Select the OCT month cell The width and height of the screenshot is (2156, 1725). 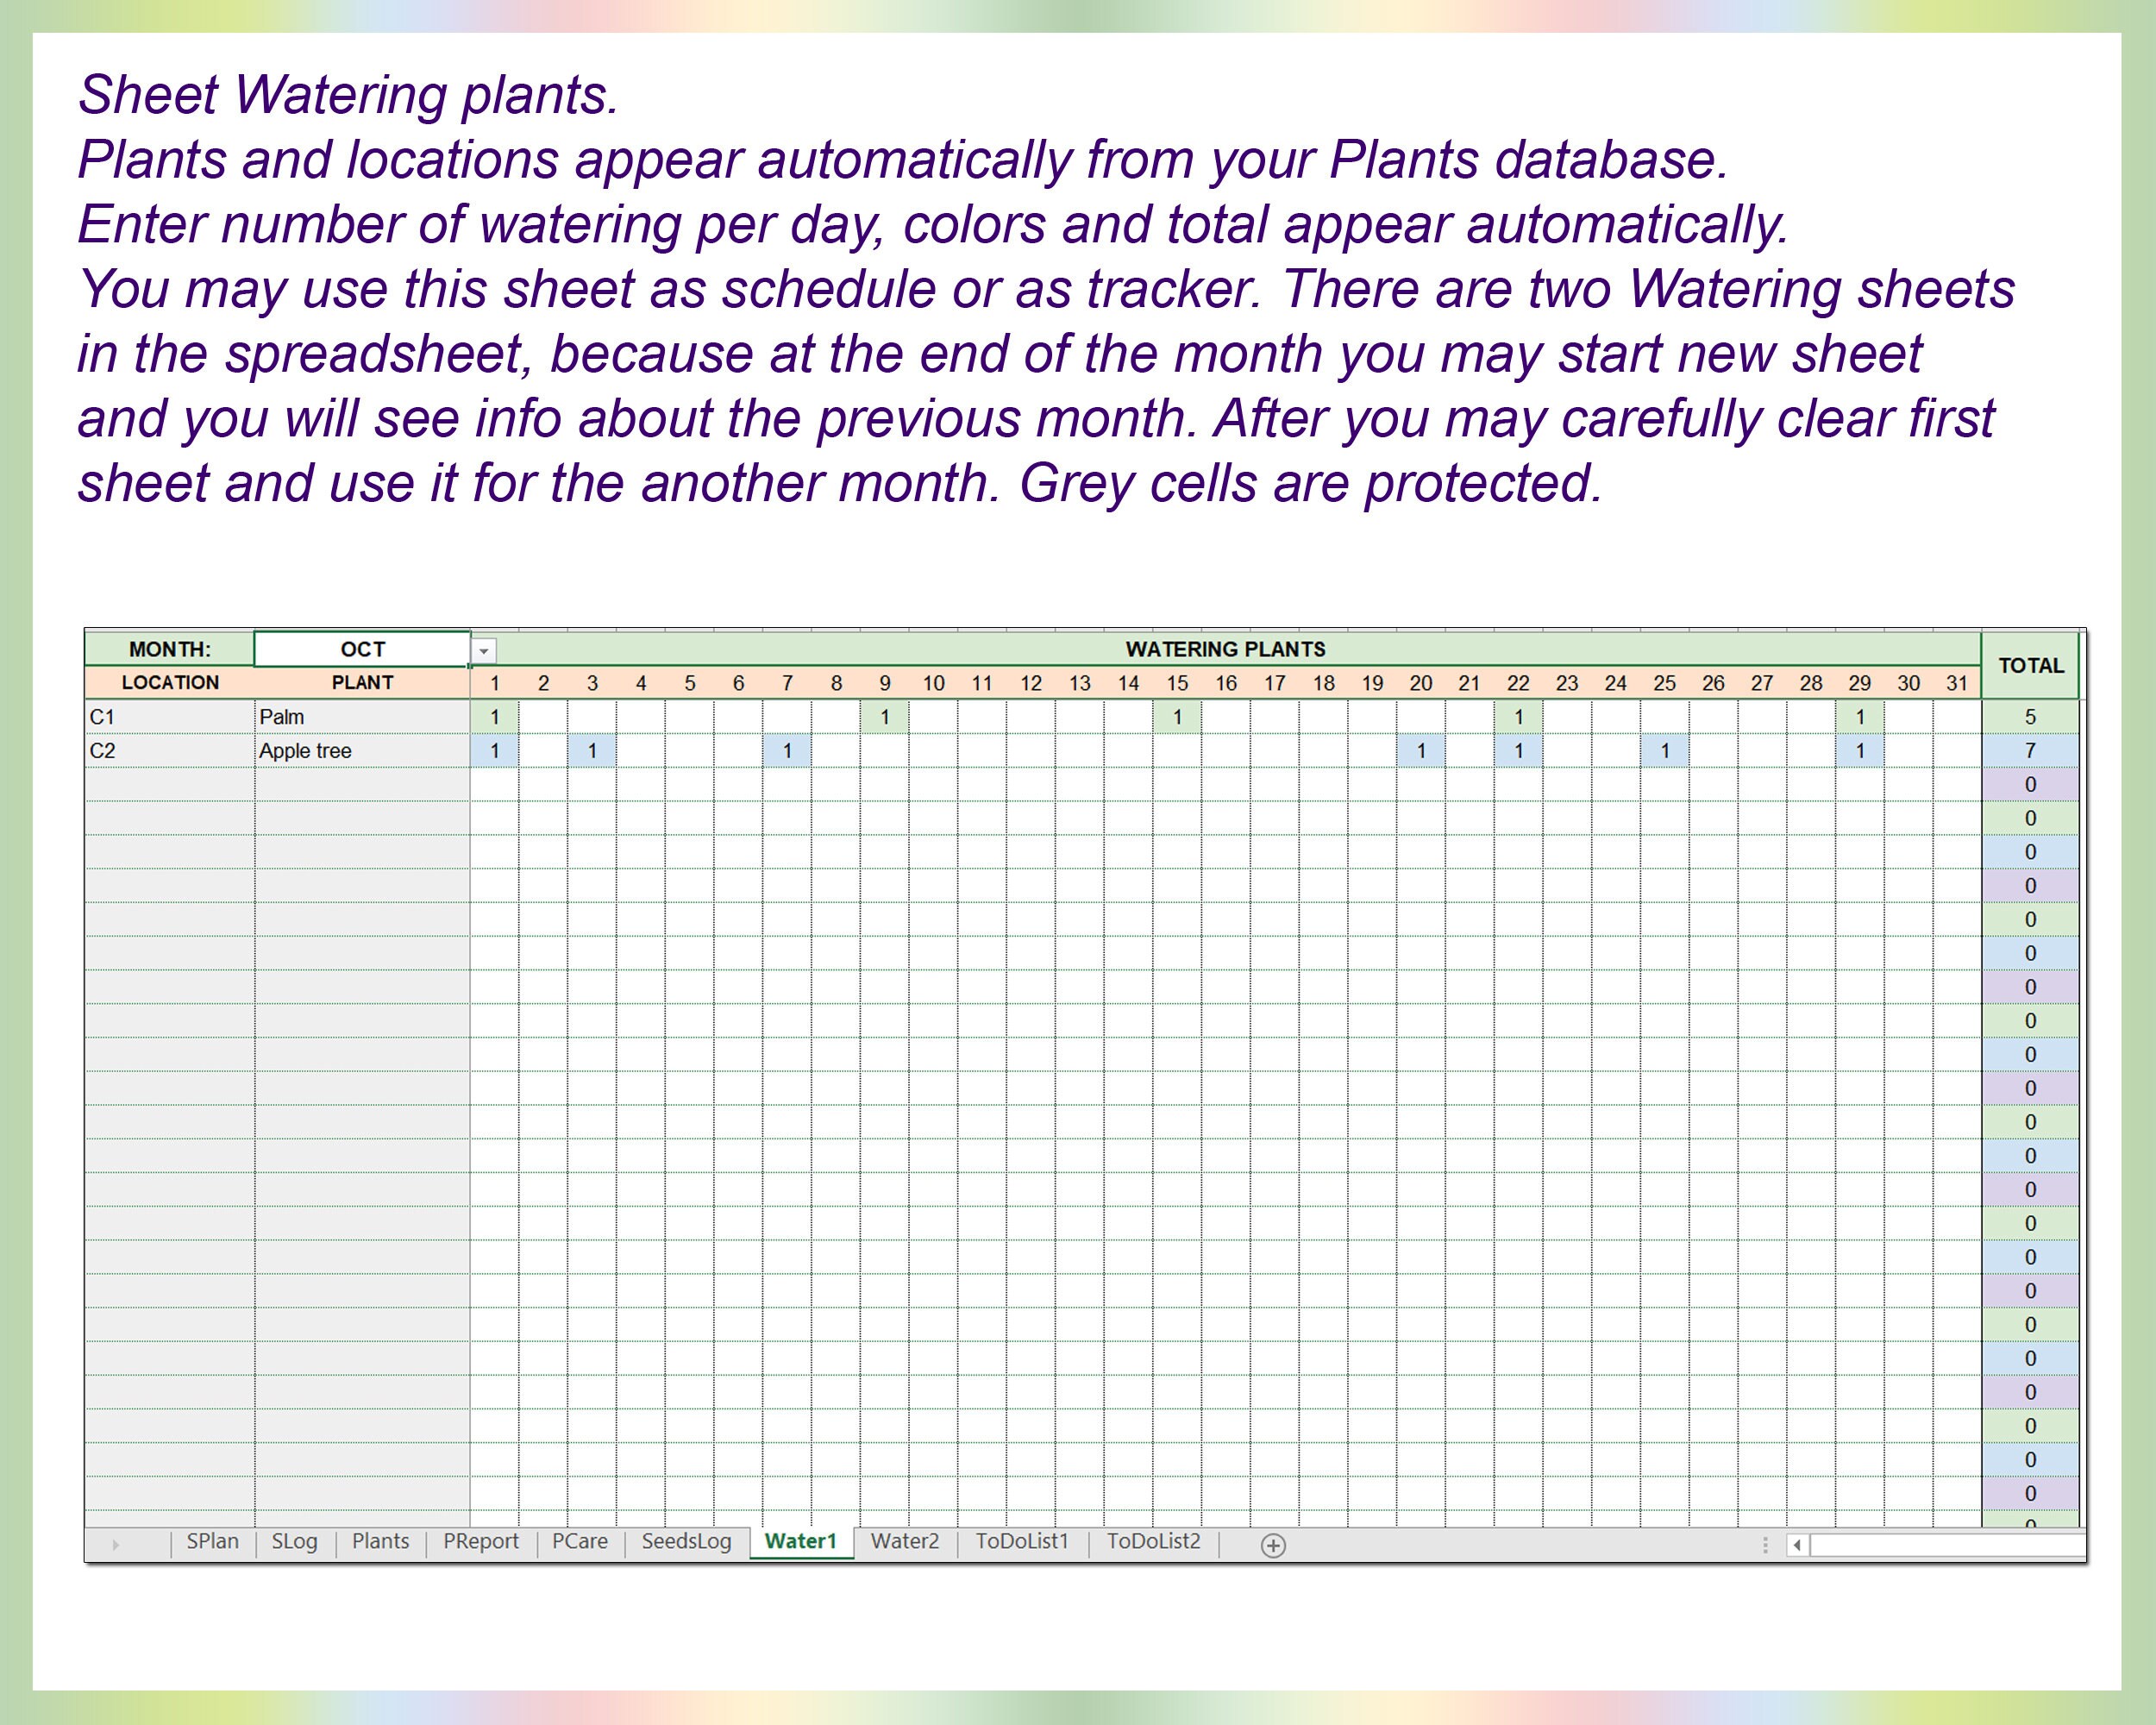pos(362,649)
